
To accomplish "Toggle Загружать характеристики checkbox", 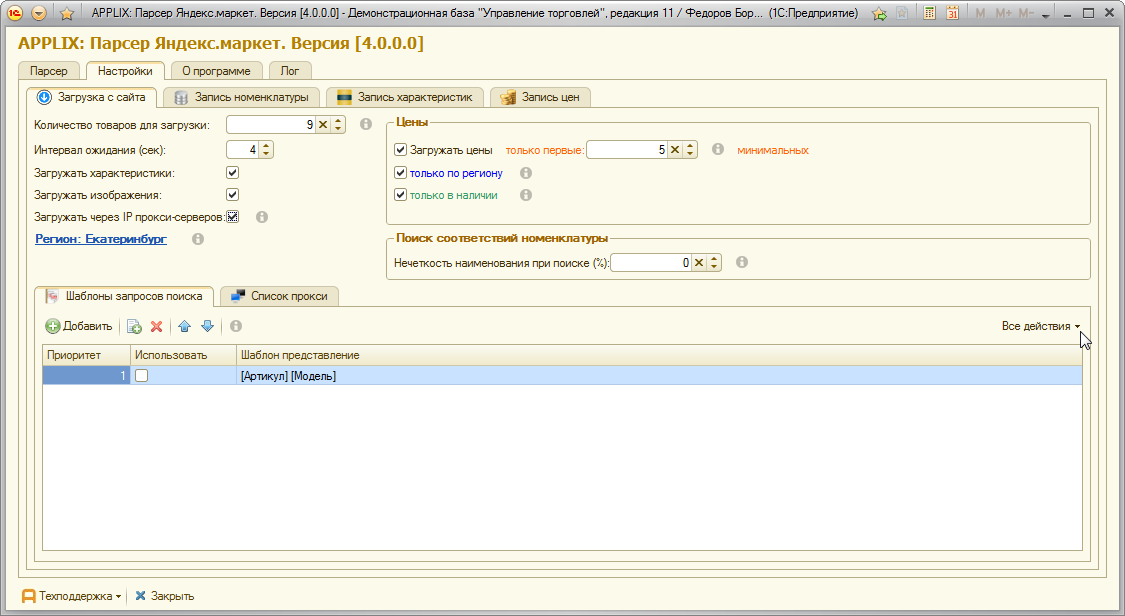I will point(232,172).
